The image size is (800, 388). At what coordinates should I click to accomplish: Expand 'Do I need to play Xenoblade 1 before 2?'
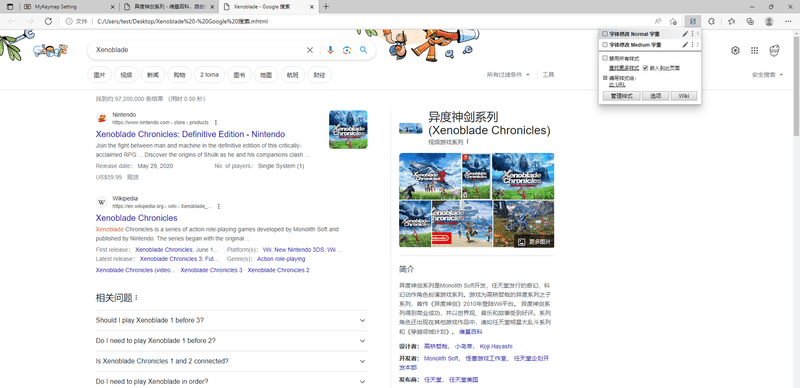(231, 341)
